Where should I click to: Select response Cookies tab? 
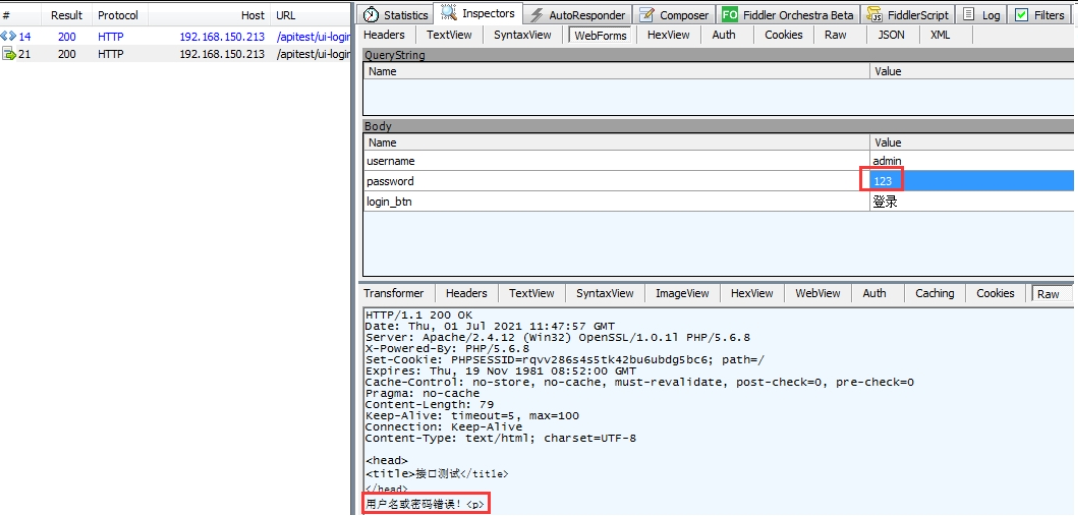[x=996, y=293]
